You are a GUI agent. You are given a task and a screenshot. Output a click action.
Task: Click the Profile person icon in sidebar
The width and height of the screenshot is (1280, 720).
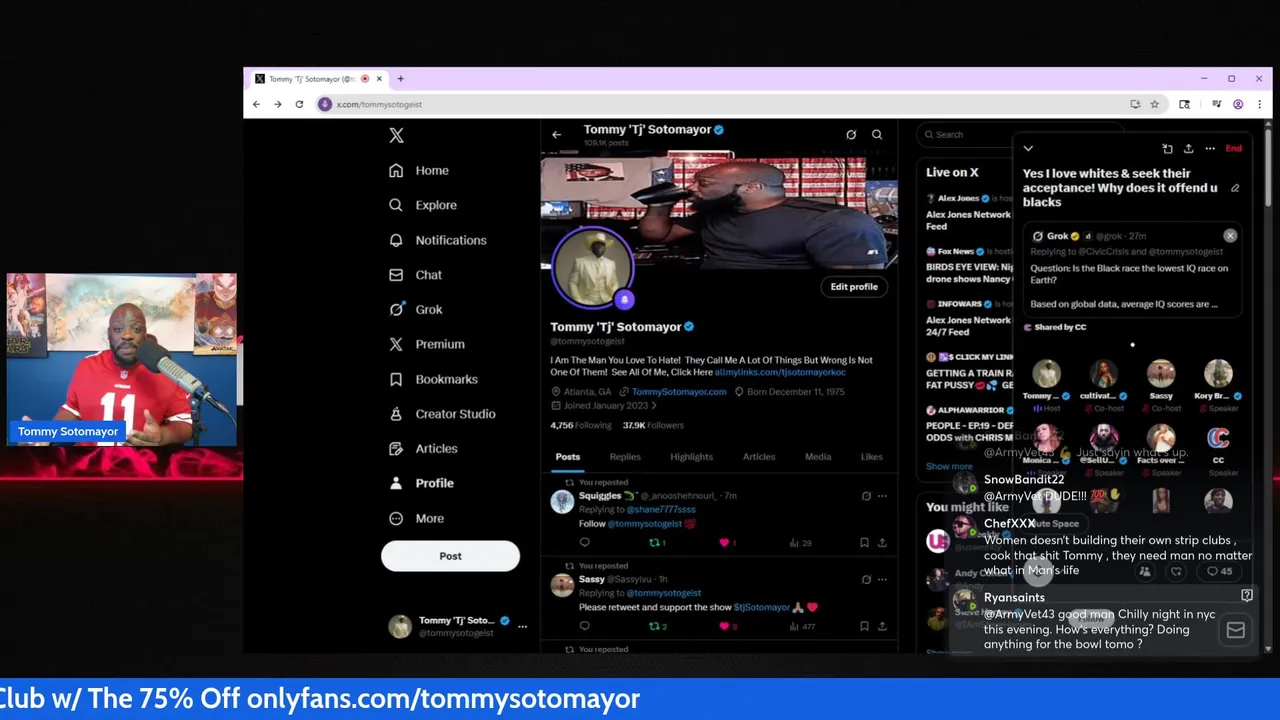coord(396,483)
